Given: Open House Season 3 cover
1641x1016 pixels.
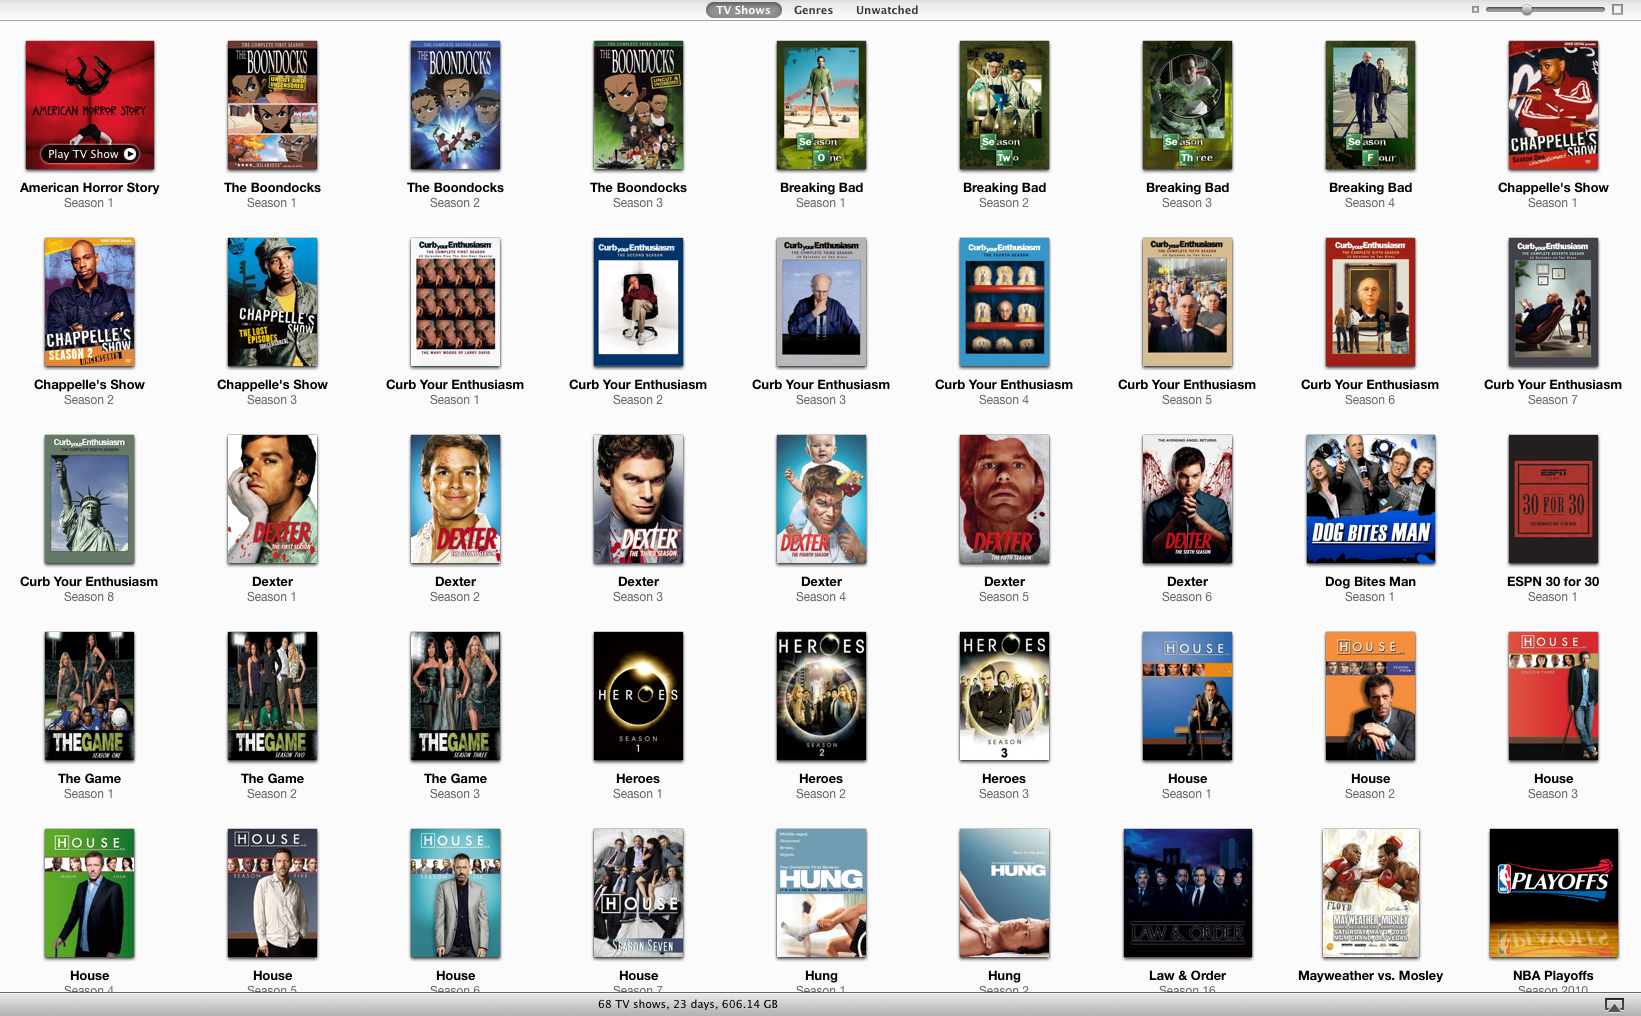Looking at the screenshot, I should coord(1553,696).
